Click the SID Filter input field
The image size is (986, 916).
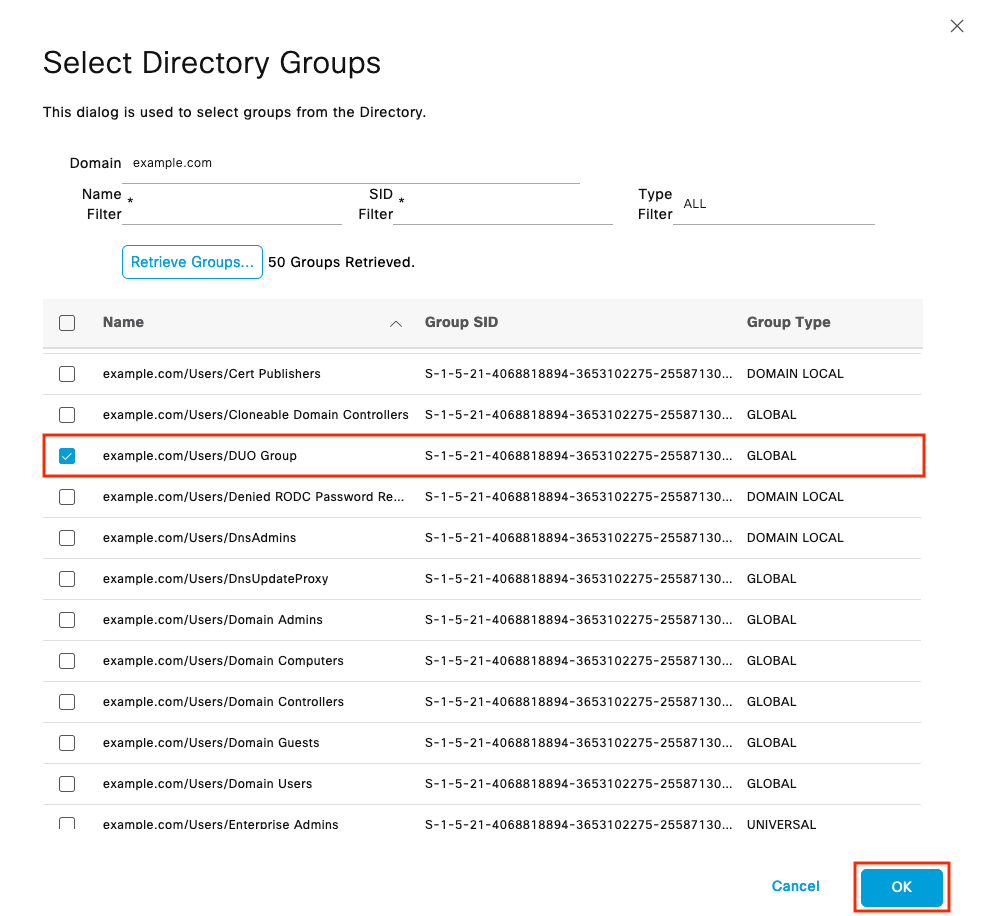pyautogui.click(x=503, y=204)
